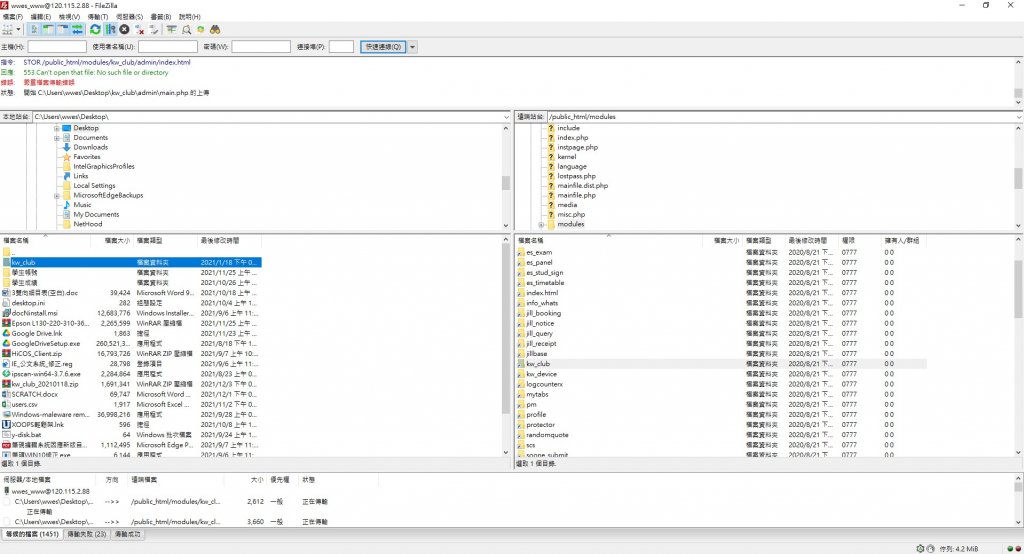
Task: Select kernel in the remote tree
Action: tap(567, 157)
